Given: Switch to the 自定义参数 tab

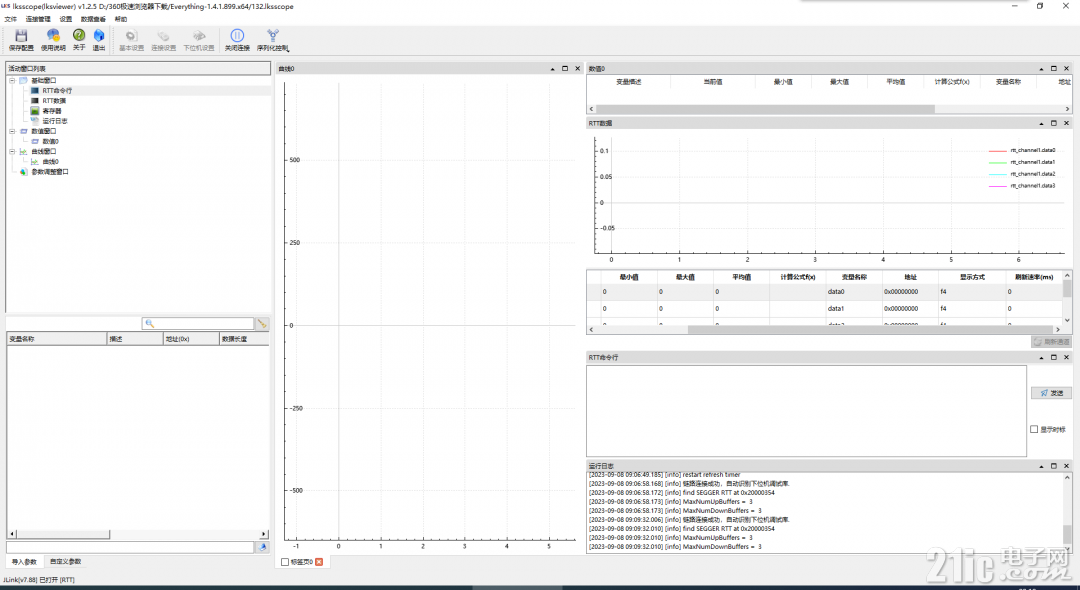Looking at the screenshot, I should click(65, 562).
